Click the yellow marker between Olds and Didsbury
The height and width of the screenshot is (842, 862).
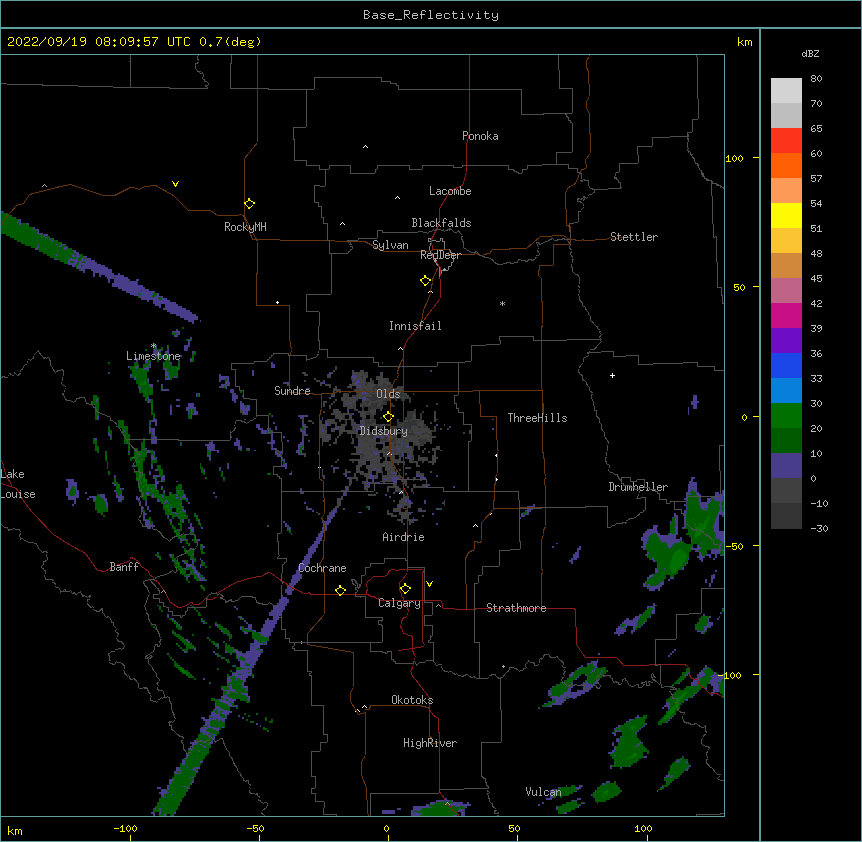click(x=388, y=416)
